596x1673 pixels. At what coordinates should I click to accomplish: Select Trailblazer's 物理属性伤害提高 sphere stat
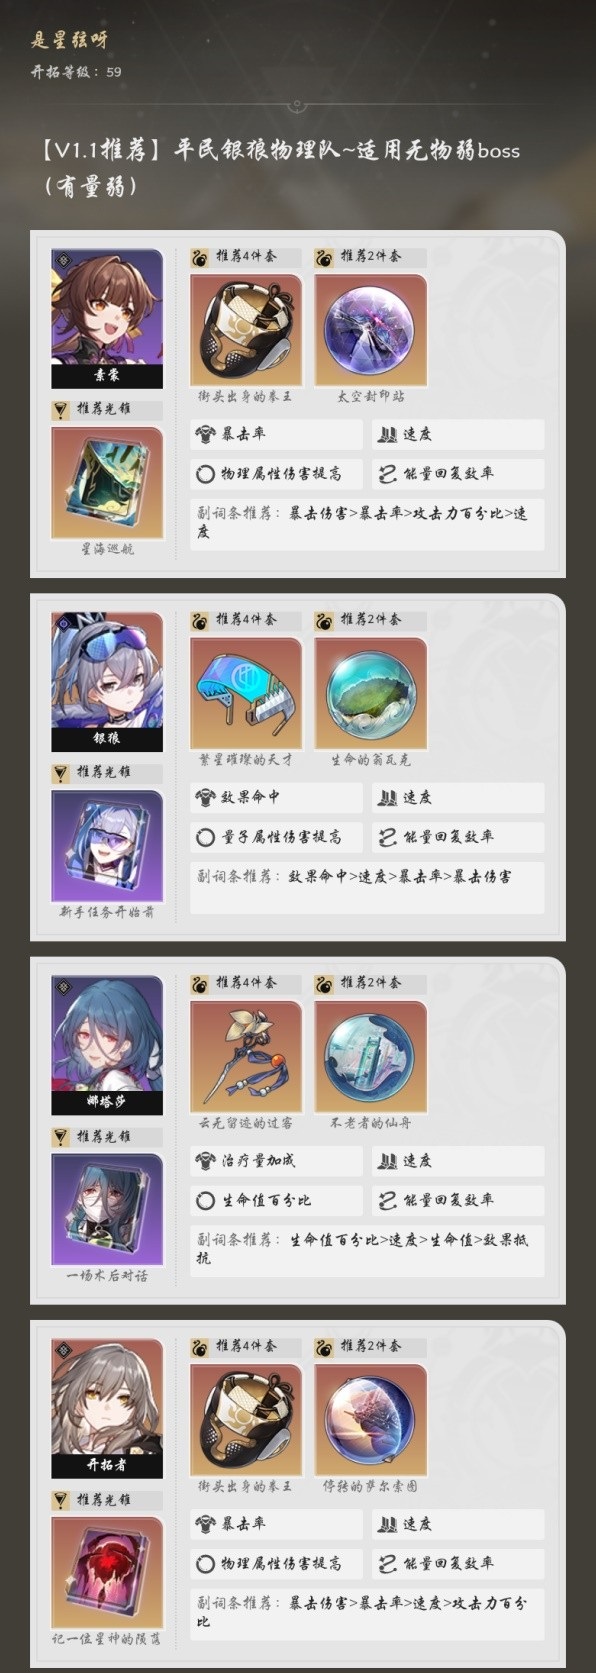click(276, 1563)
